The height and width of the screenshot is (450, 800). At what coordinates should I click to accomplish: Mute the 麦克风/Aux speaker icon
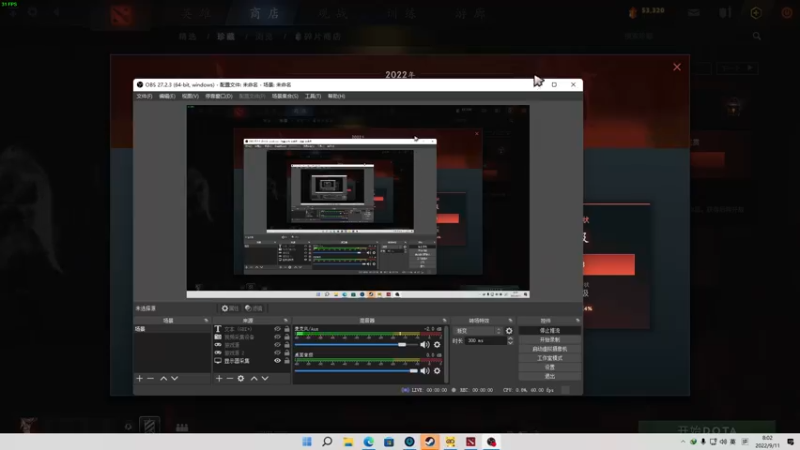pyautogui.click(x=424, y=344)
